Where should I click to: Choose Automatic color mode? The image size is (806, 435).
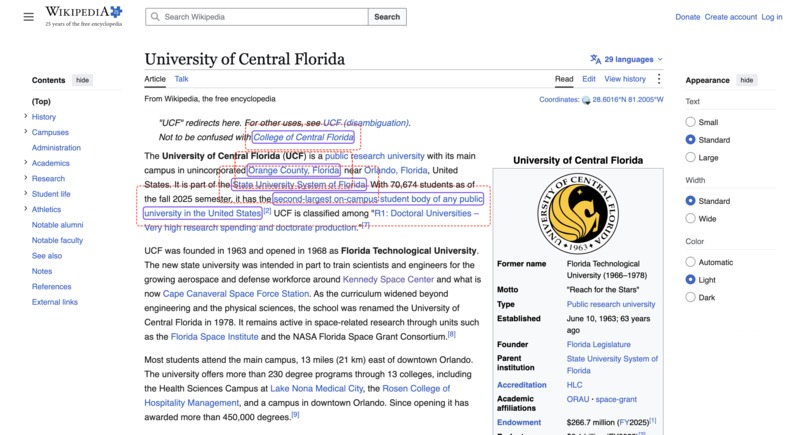[690, 262]
